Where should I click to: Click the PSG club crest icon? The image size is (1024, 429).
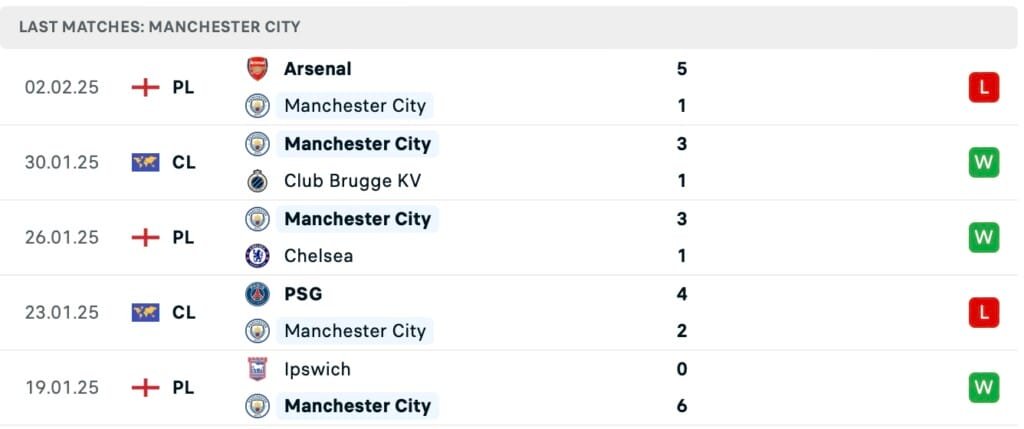(257, 294)
